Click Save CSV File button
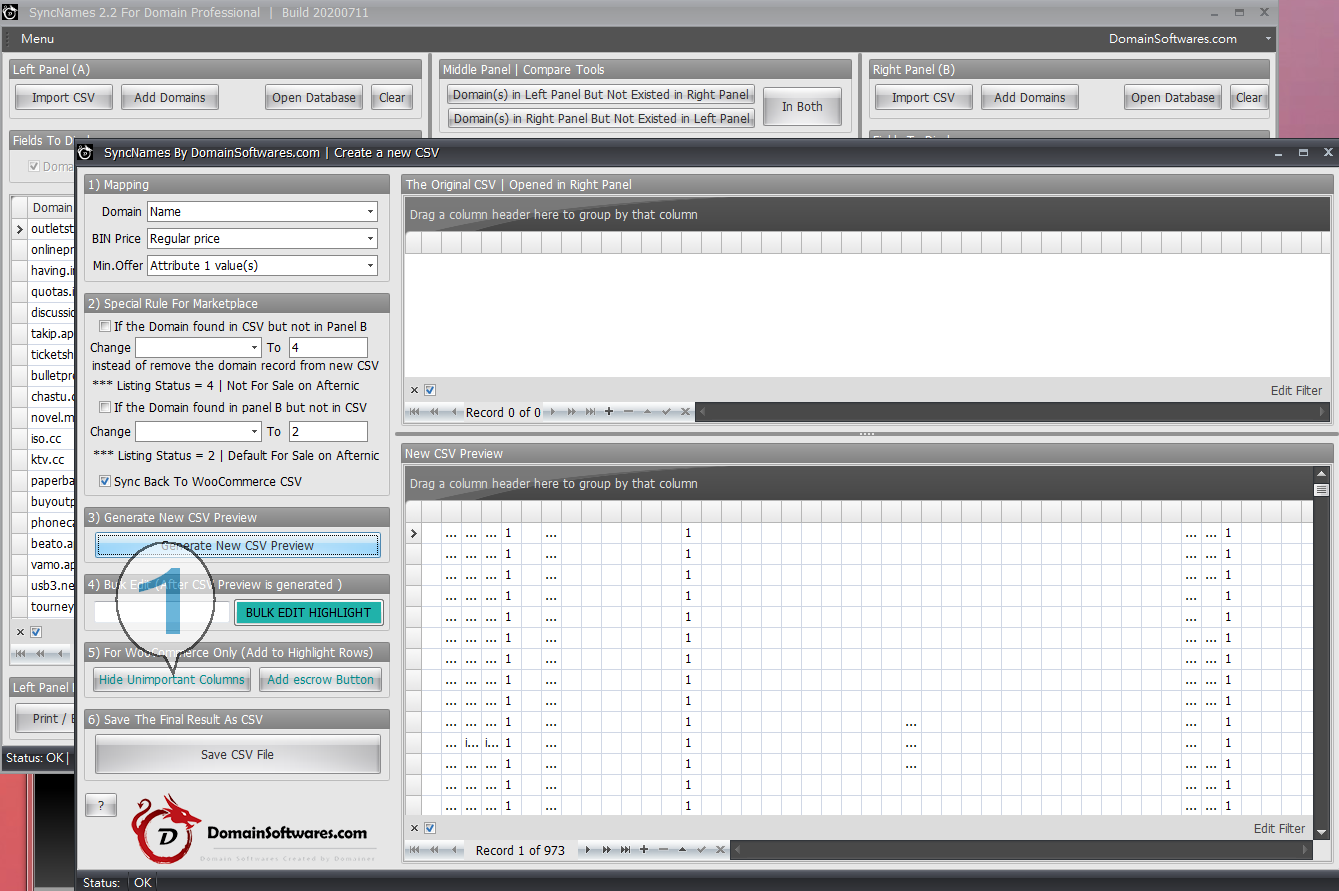This screenshot has height=891, width=1339. click(x=238, y=755)
